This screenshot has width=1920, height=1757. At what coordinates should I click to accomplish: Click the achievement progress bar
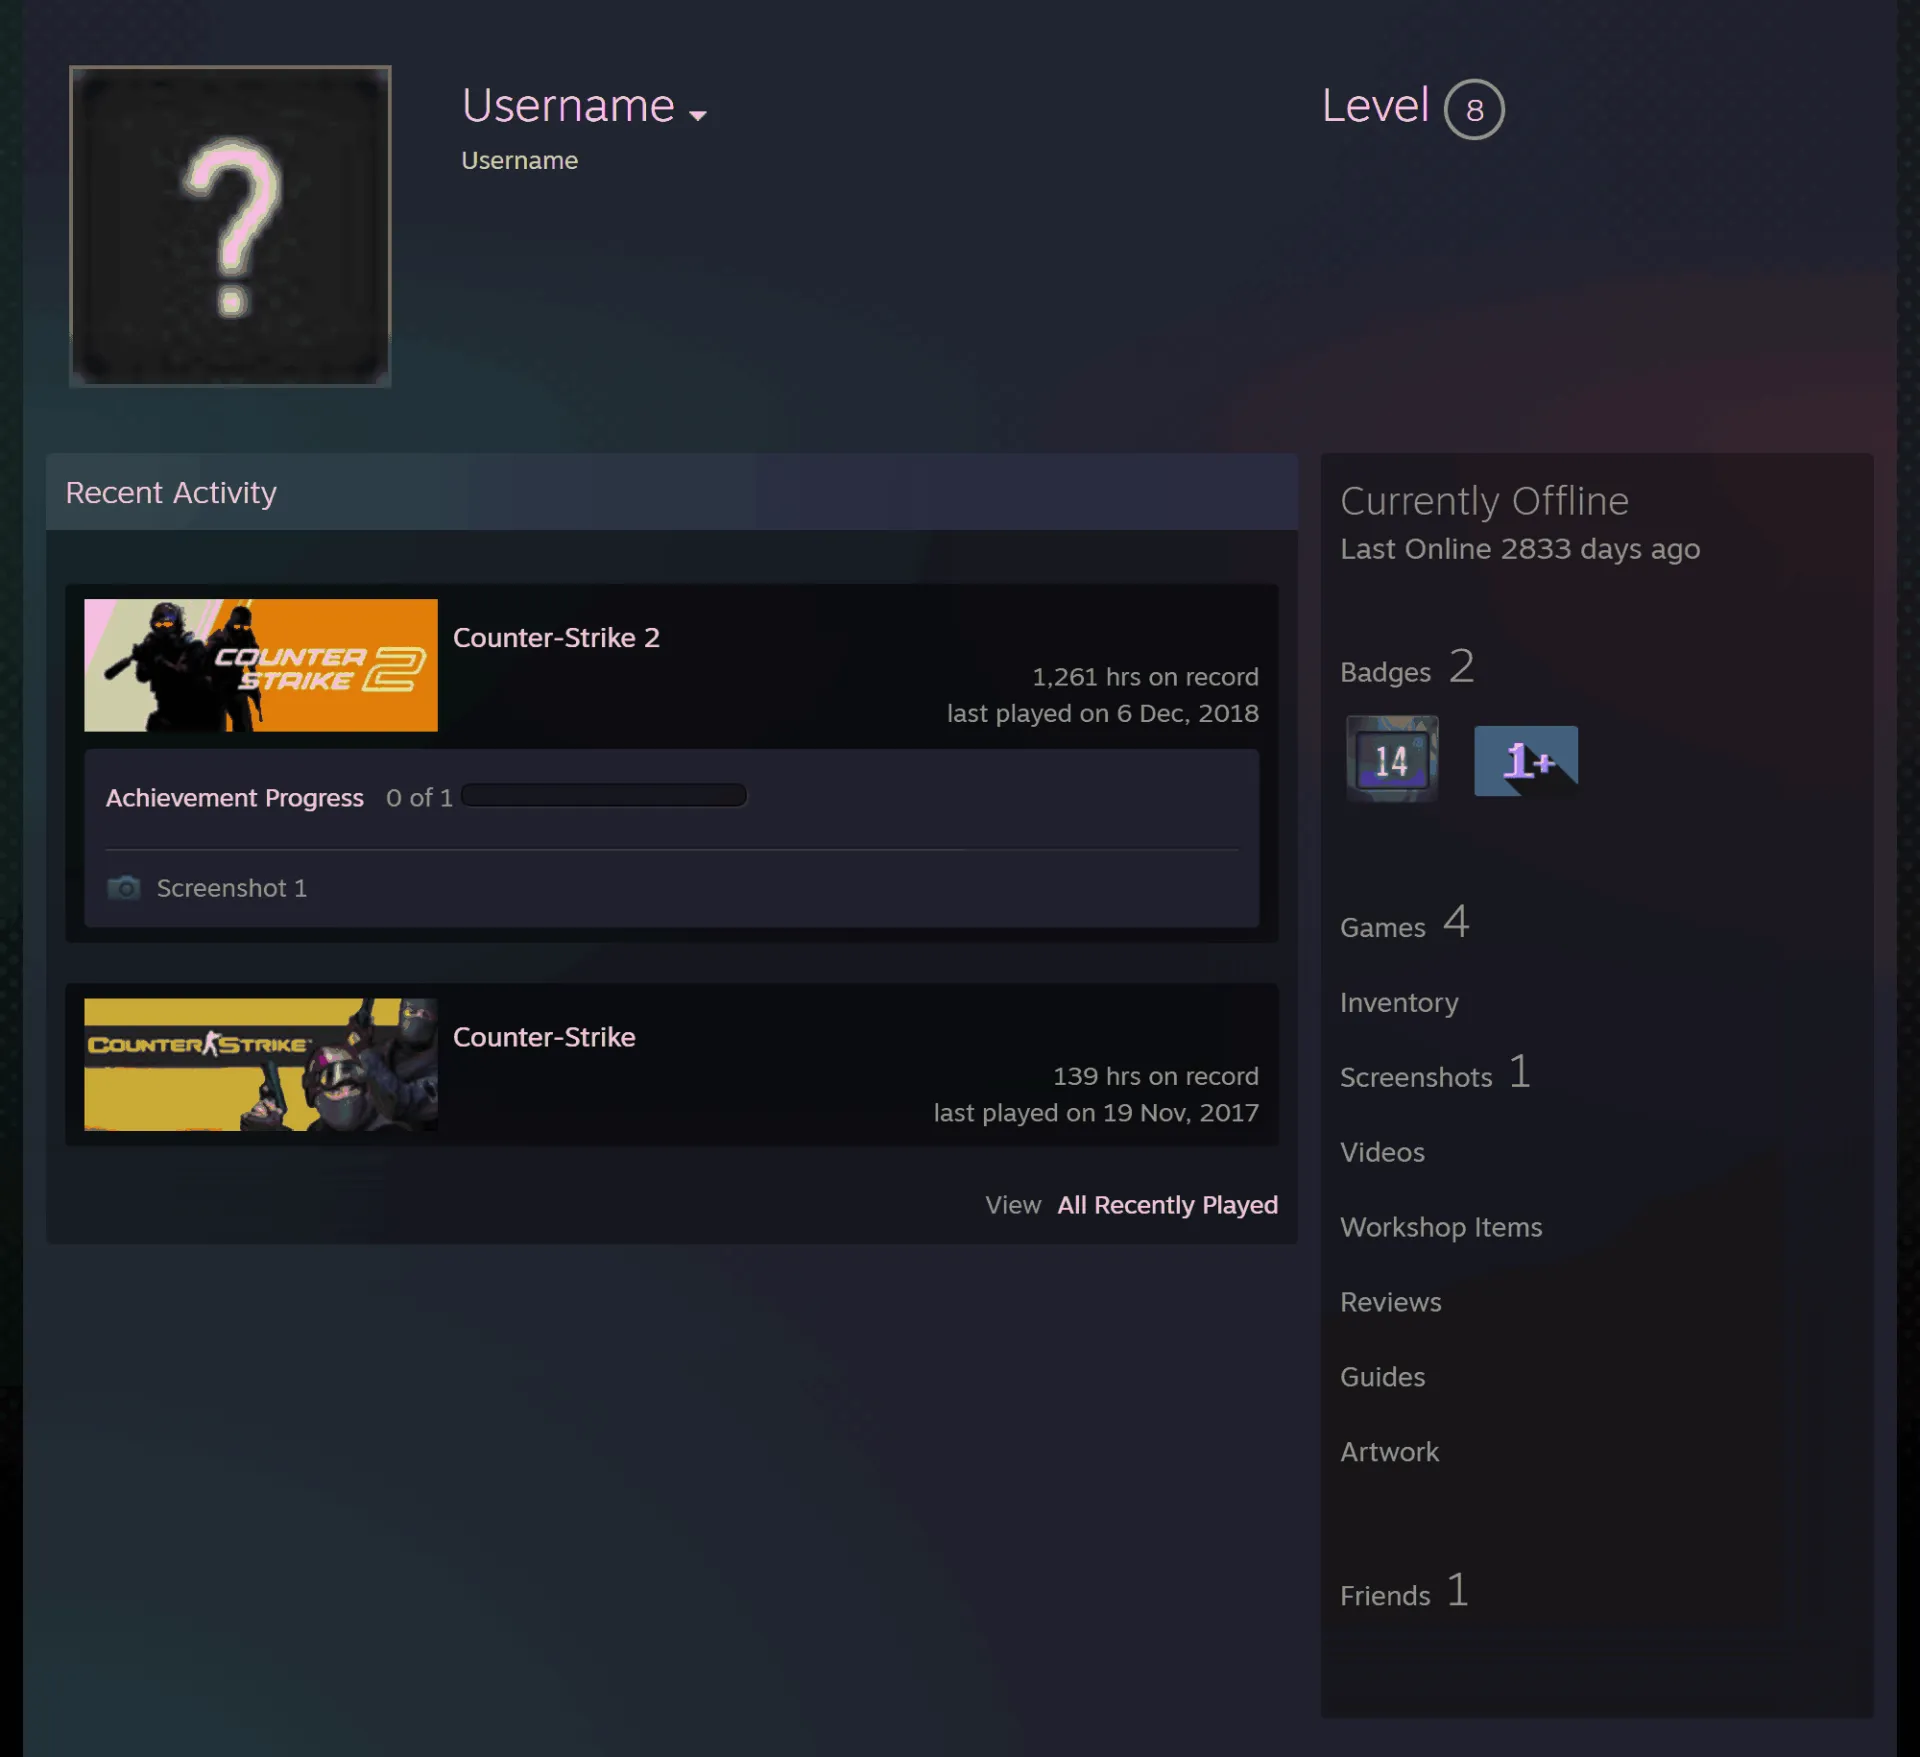click(x=604, y=796)
